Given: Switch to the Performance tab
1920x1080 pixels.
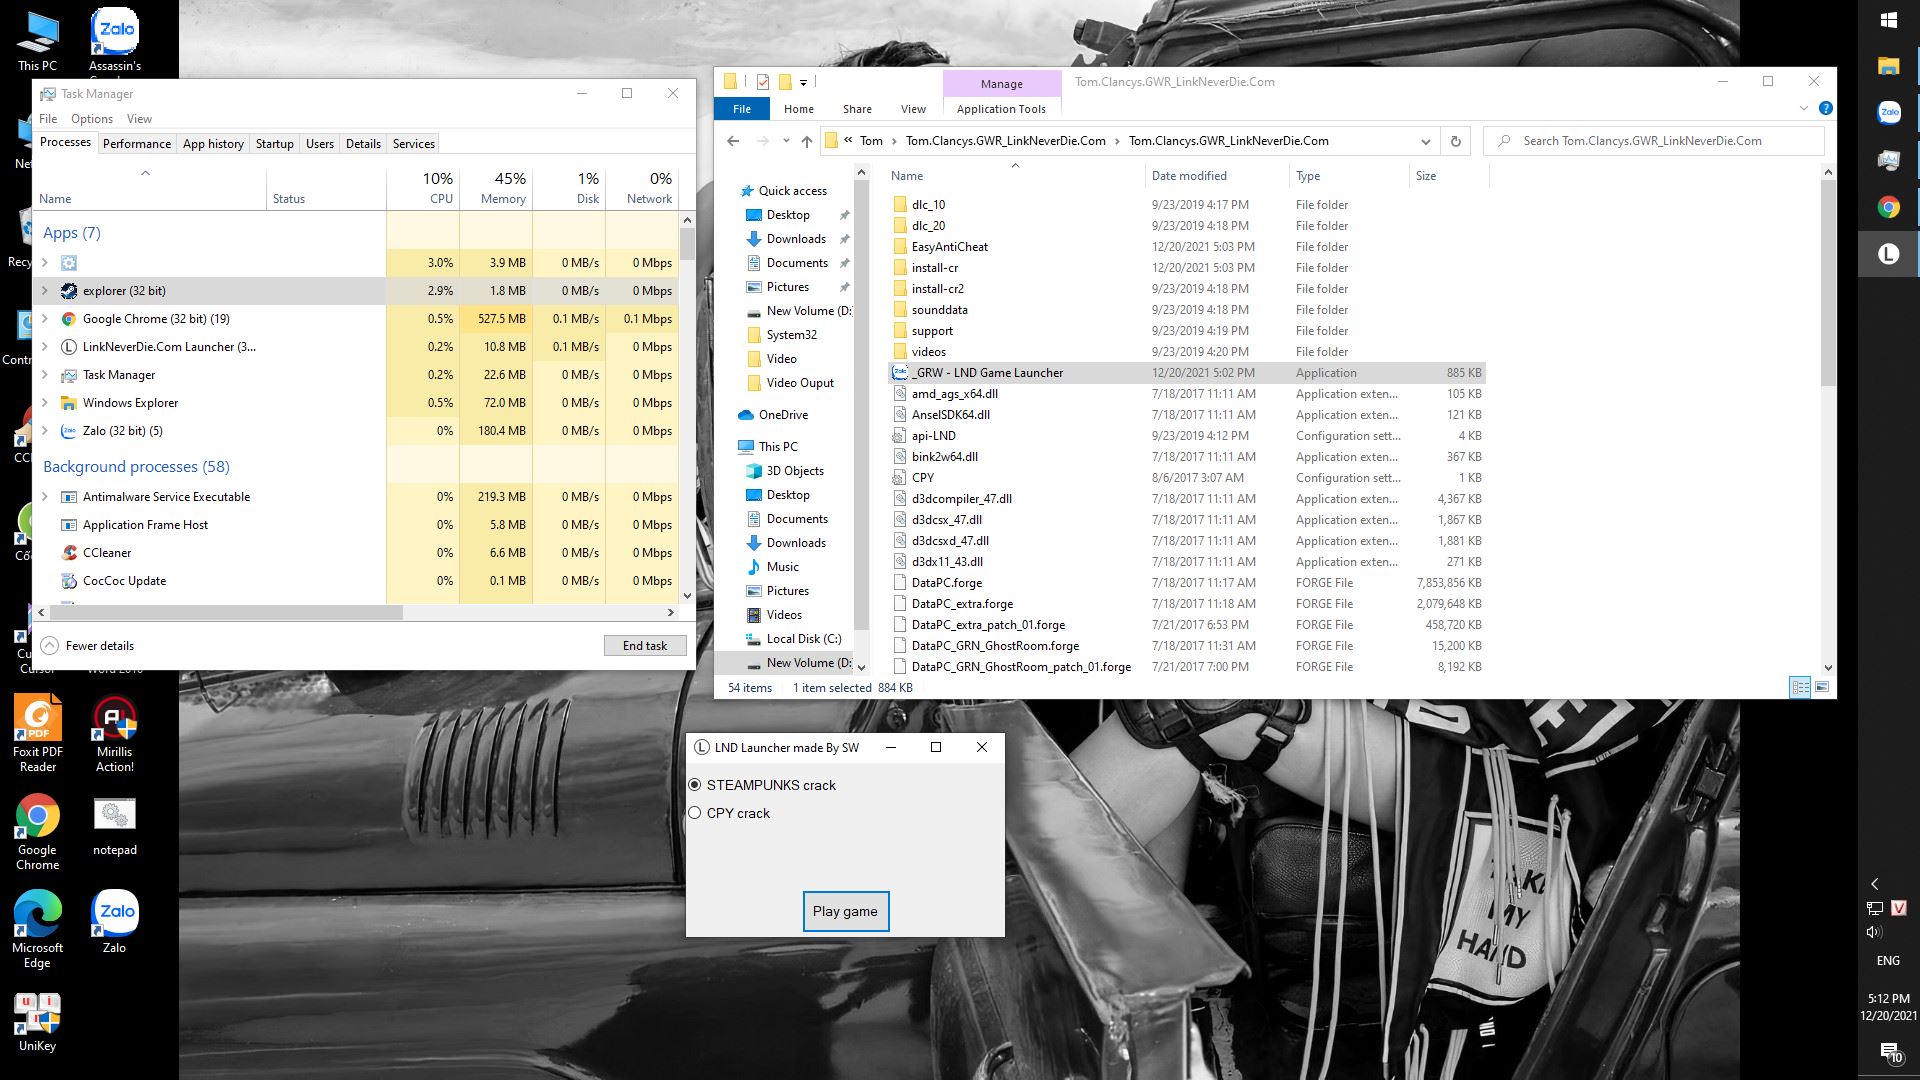Looking at the screenshot, I should (x=137, y=143).
